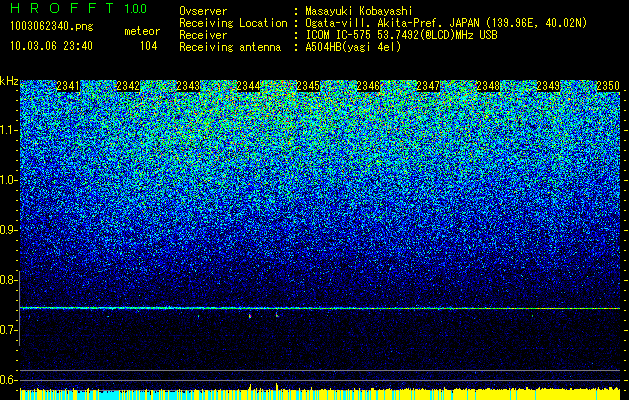Image resolution: width=629 pixels, height=400 pixels.
Task: Click the Receiving Location value line
Action: pos(446,23)
